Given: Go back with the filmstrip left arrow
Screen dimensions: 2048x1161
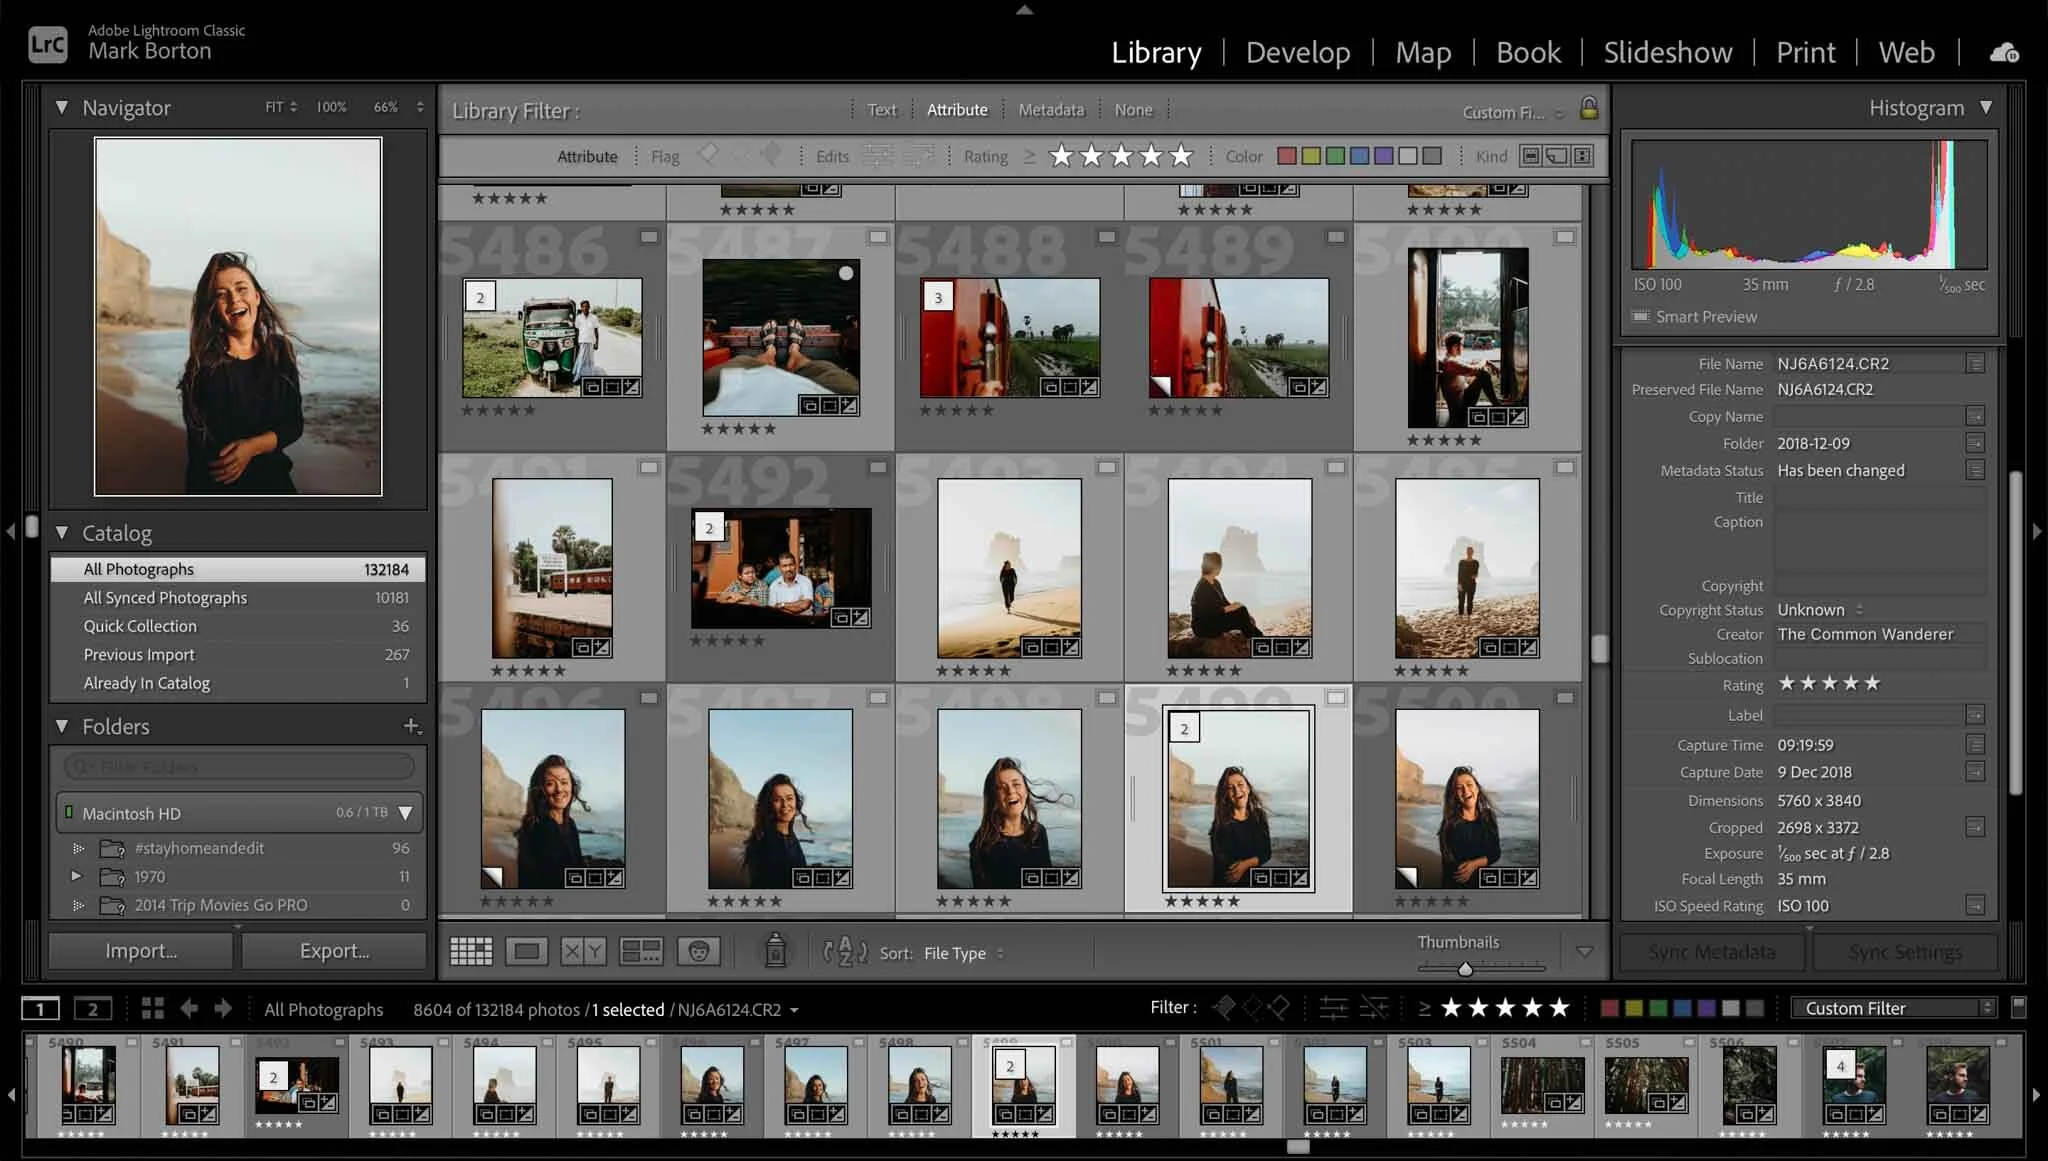Looking at the screenshot, I should (x=189, y=1008).
